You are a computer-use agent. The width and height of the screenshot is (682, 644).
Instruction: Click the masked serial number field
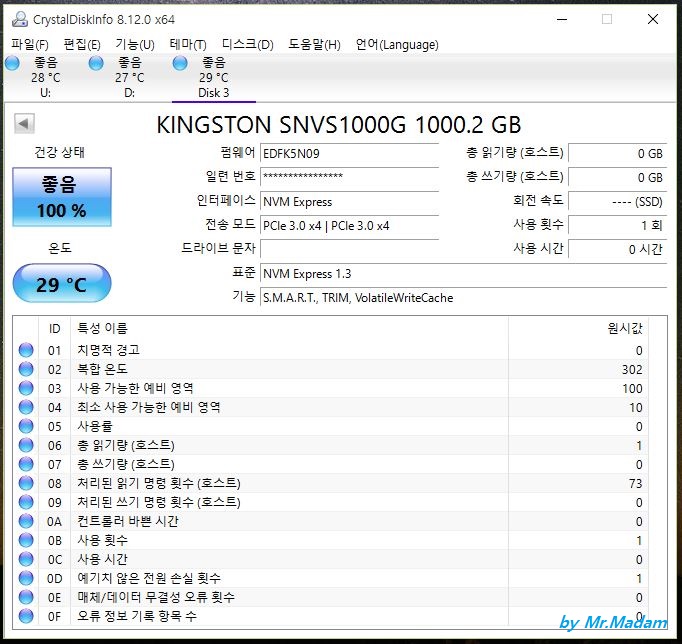349,177
